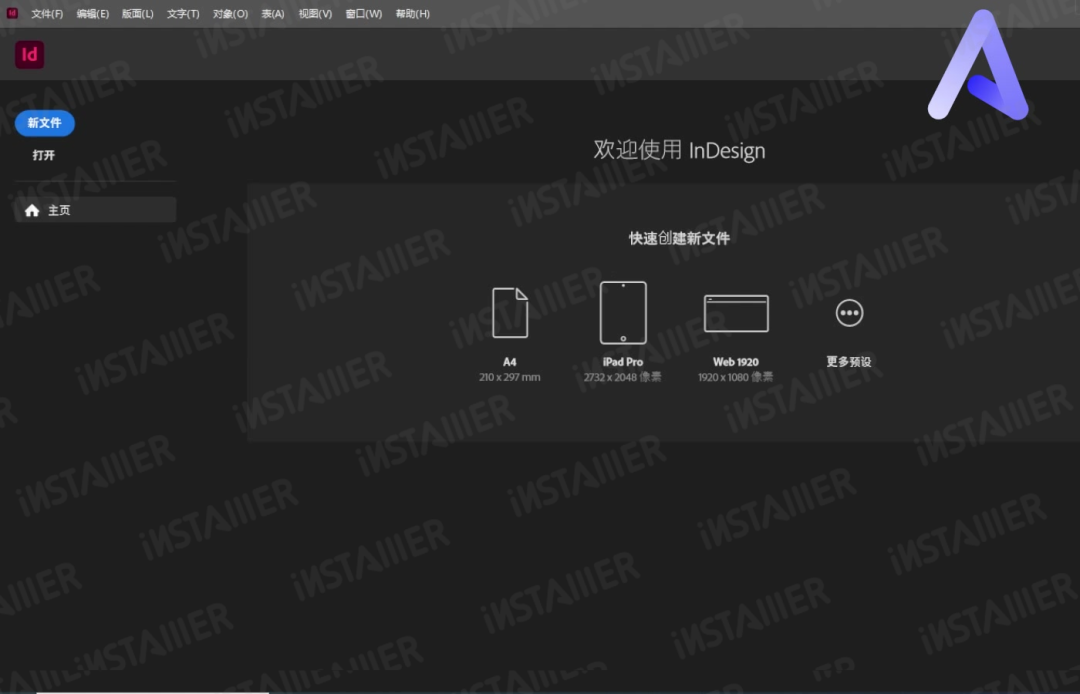Click the home icon beside 主页
Viewport: 1080px width, 694px height.
pos(32,210)
